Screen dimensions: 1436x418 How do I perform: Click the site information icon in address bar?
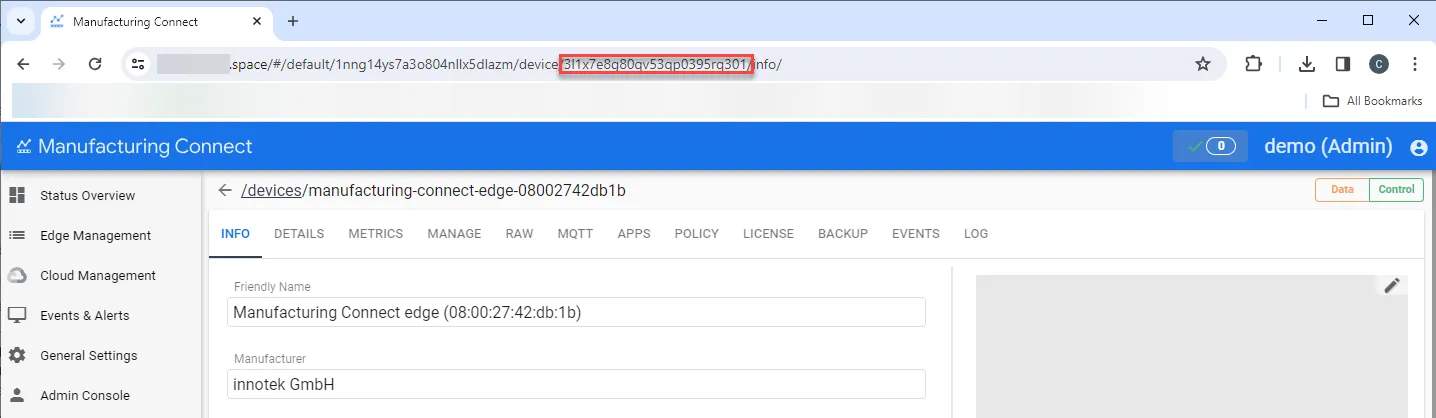click(138, 64)
